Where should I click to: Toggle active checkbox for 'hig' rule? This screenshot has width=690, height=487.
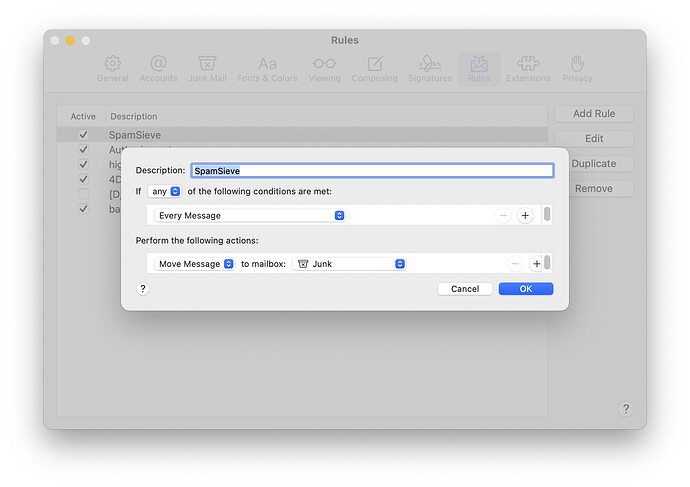tap(83, 164)
